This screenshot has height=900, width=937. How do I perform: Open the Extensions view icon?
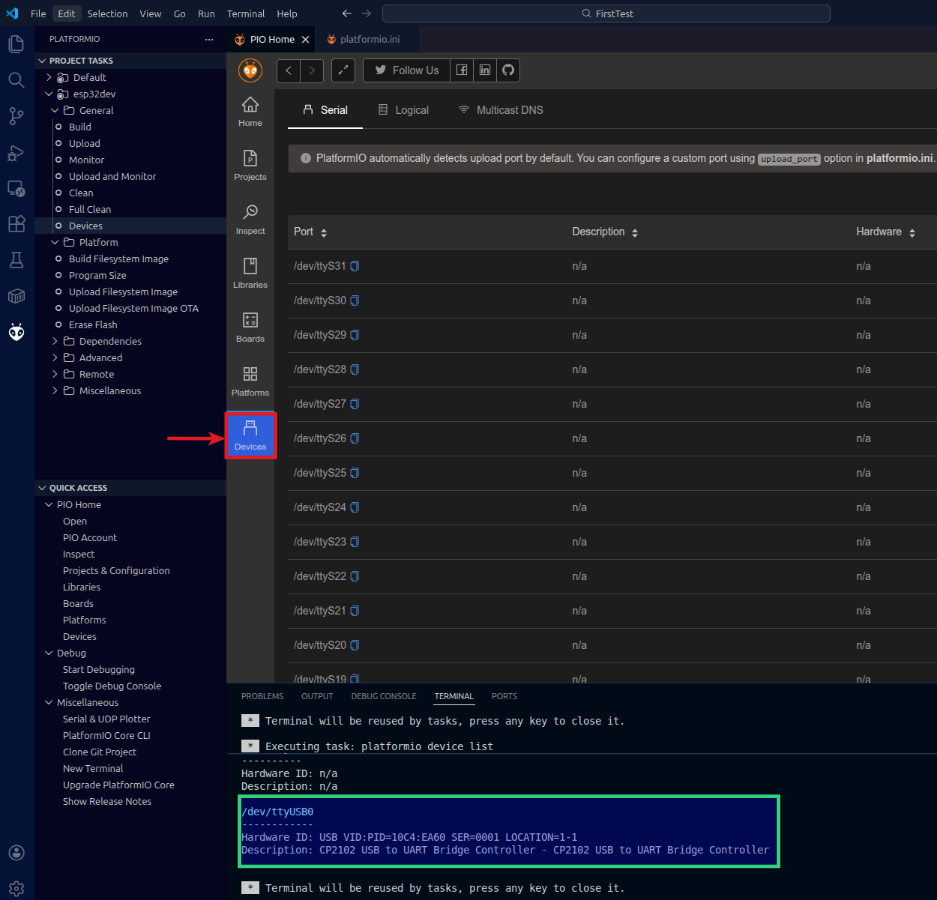click(x=16, y=224)
